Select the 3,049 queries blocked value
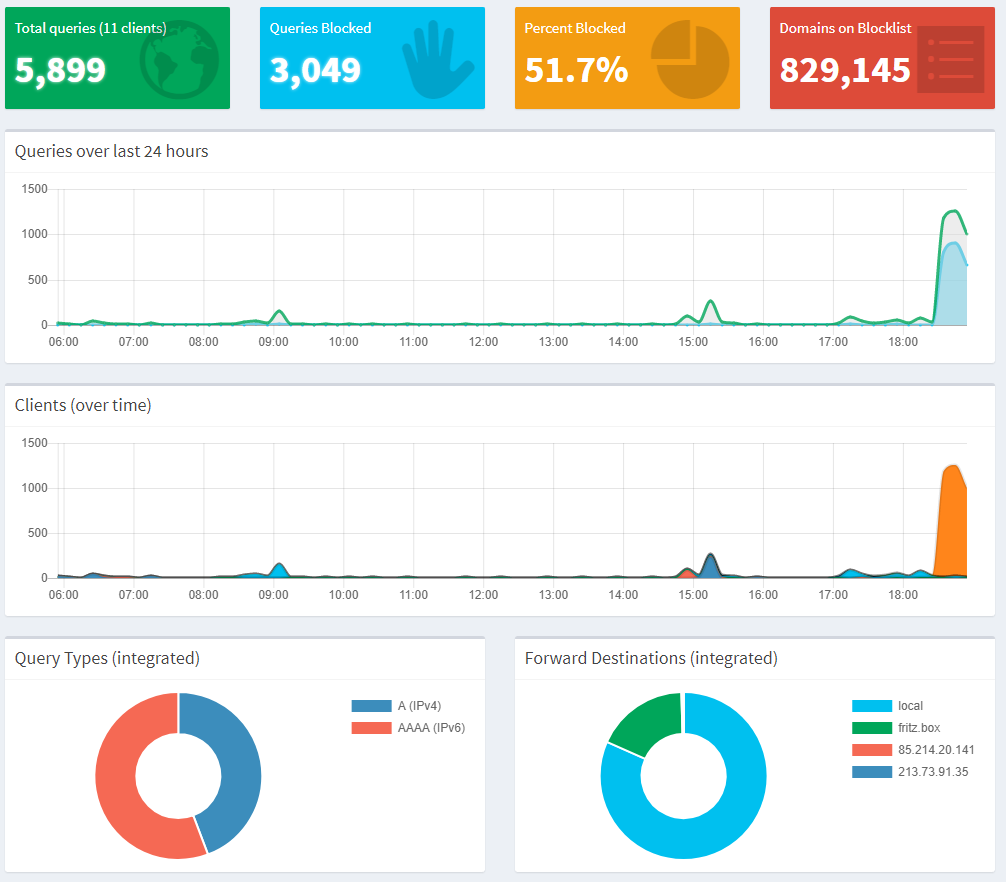This screenshot has height=882, width=1006. click(315, 71)
